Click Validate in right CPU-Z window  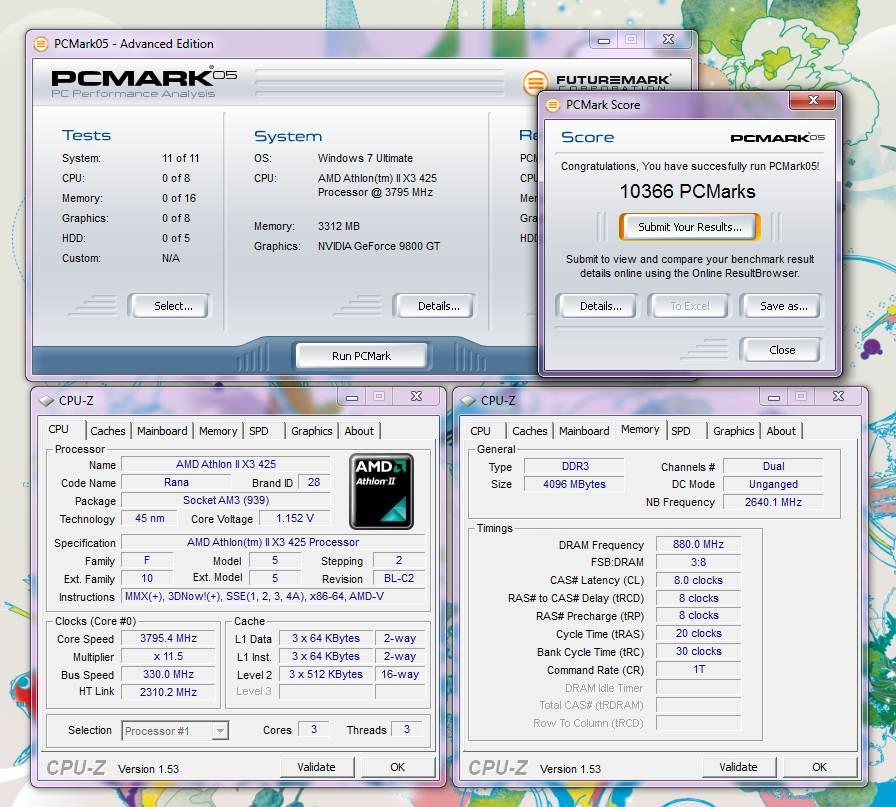click(738, 767)
